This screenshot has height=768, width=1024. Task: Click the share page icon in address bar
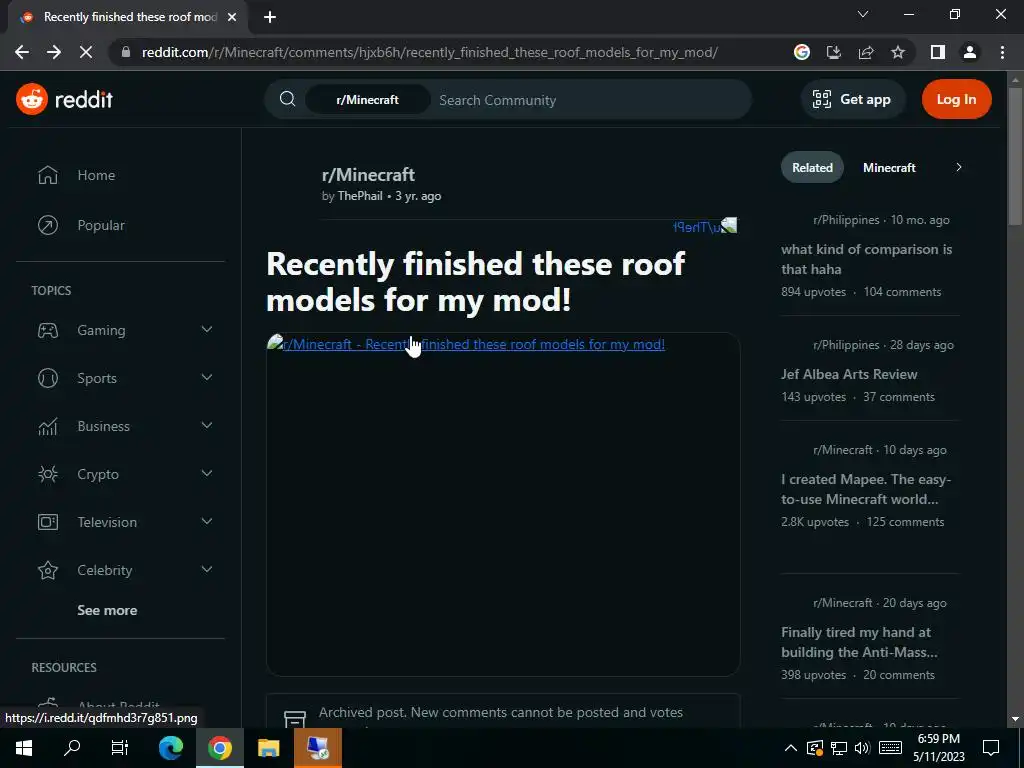click(866, 52)
